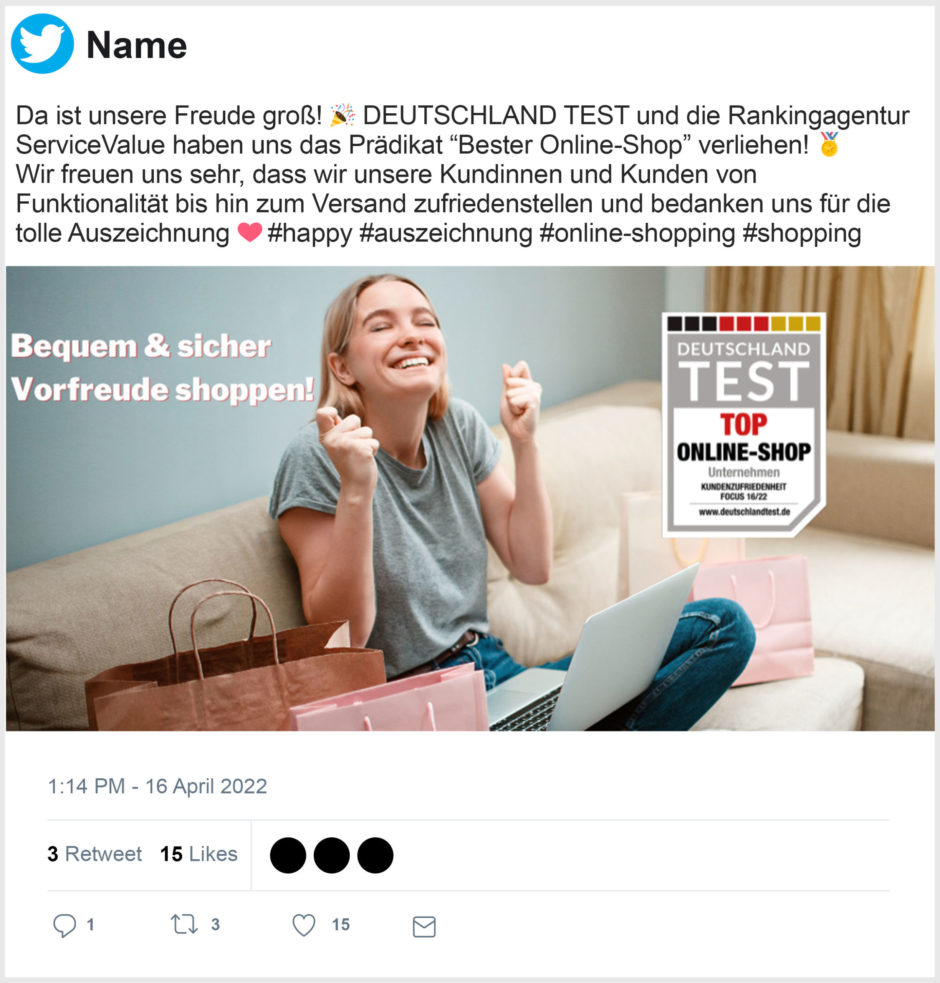Click the Deutschland Test Top Online-Shop badge
Image resolution: width=940 pixels, height=983 pixels.
pyautogui.click(x=744, y=424)
